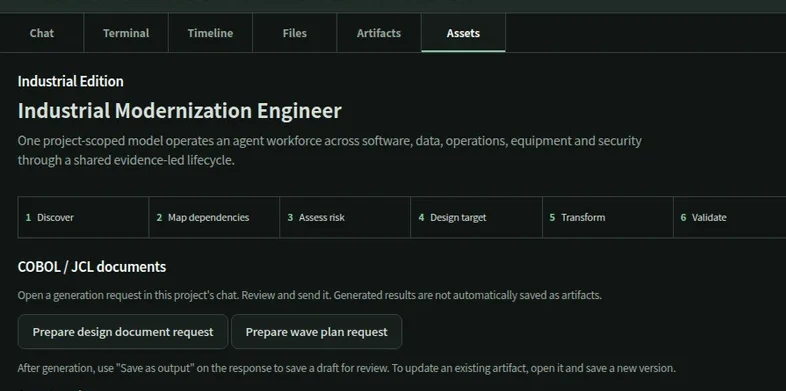Image resolution: width=786 pixels, height=391 pixels.
Task: Click the COBOL / JCL documents heading
Action: click(x=92, y=267)
